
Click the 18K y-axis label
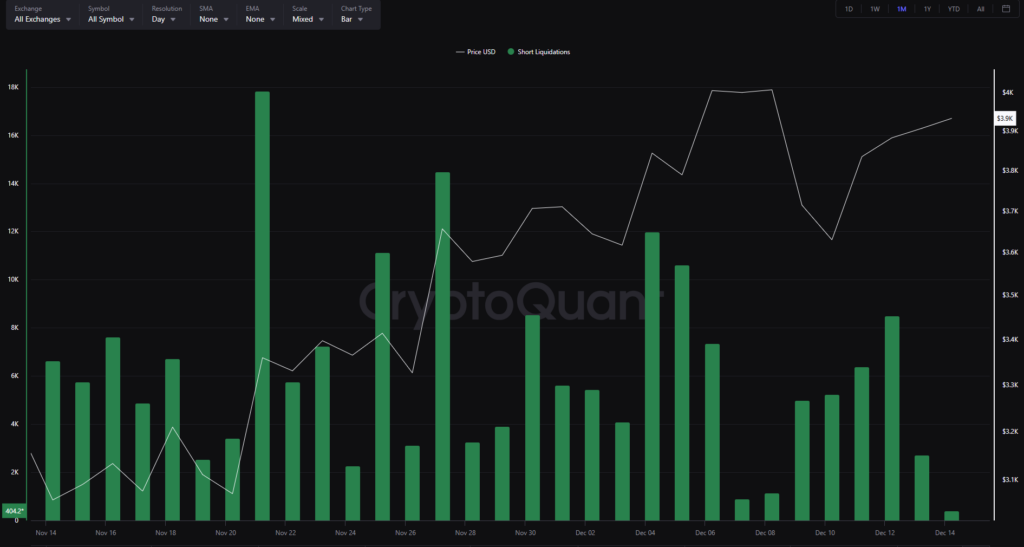[x=13, y=87]
